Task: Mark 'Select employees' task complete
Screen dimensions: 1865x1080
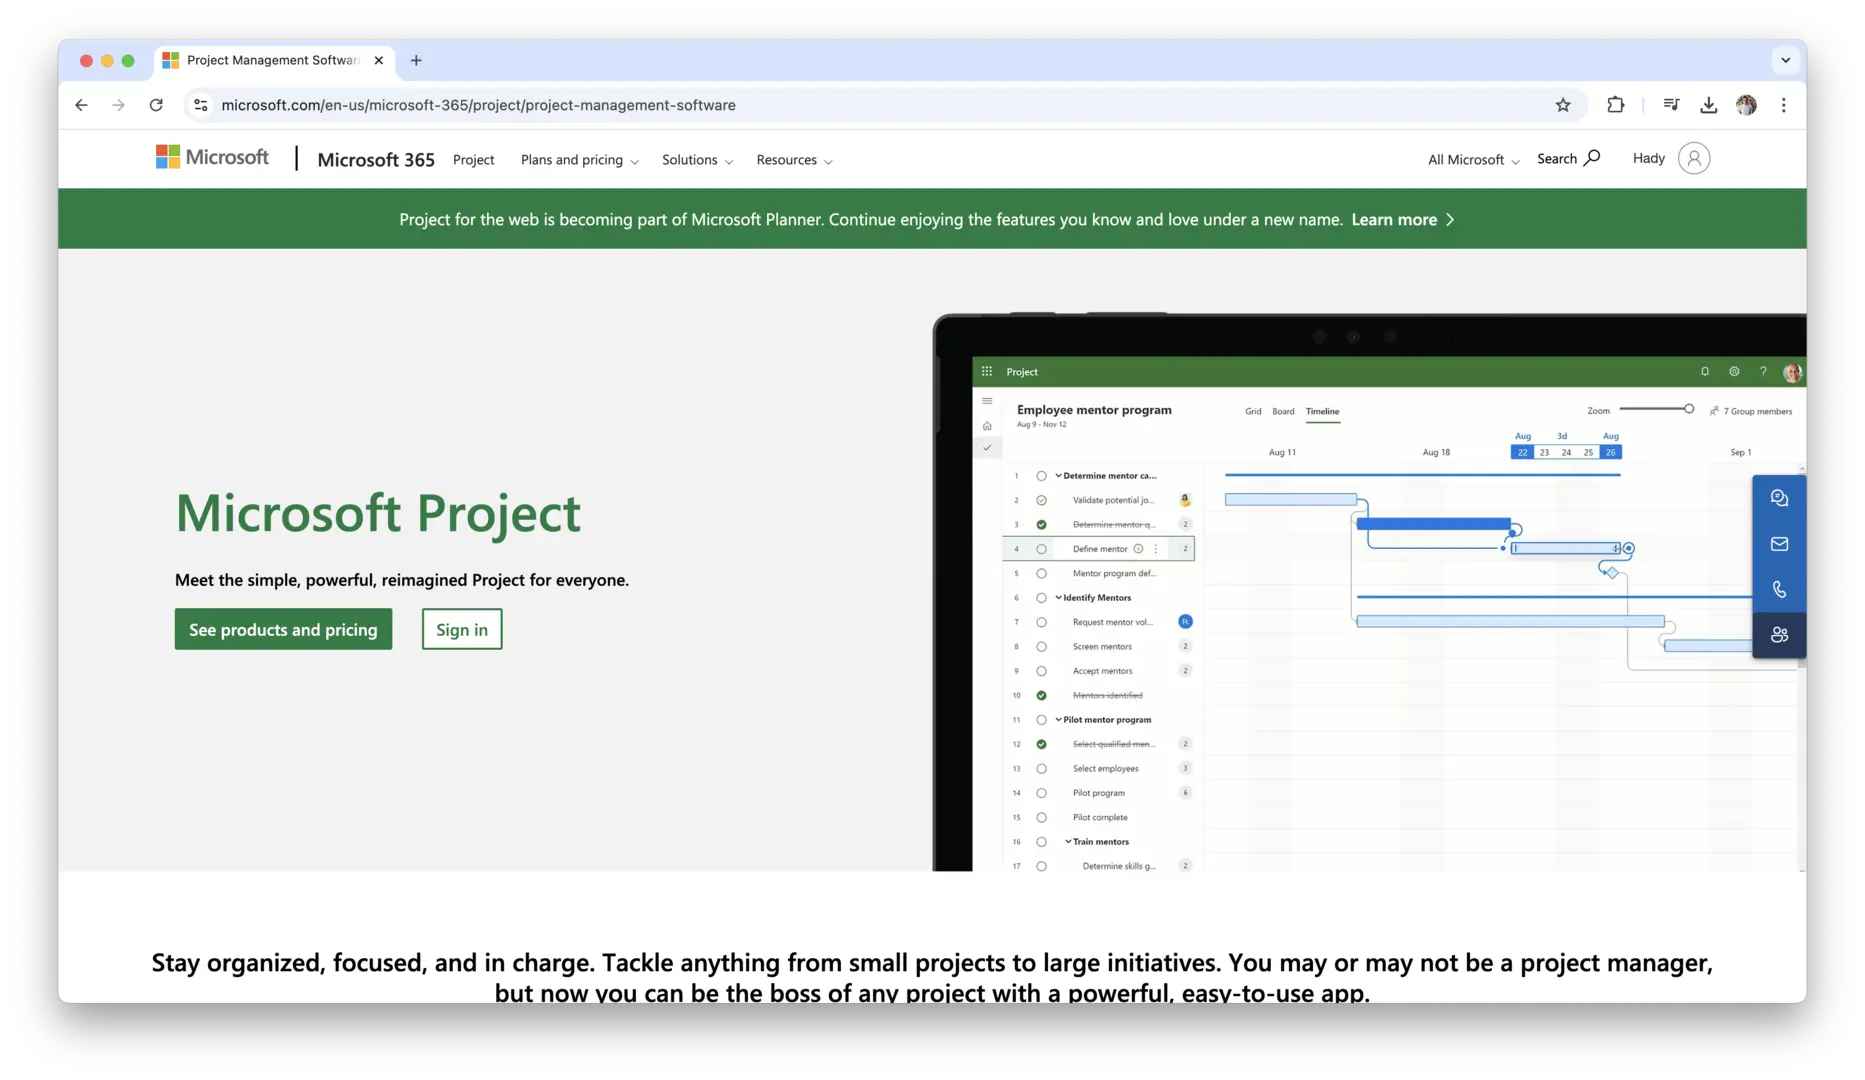Action: (1041, 769)
